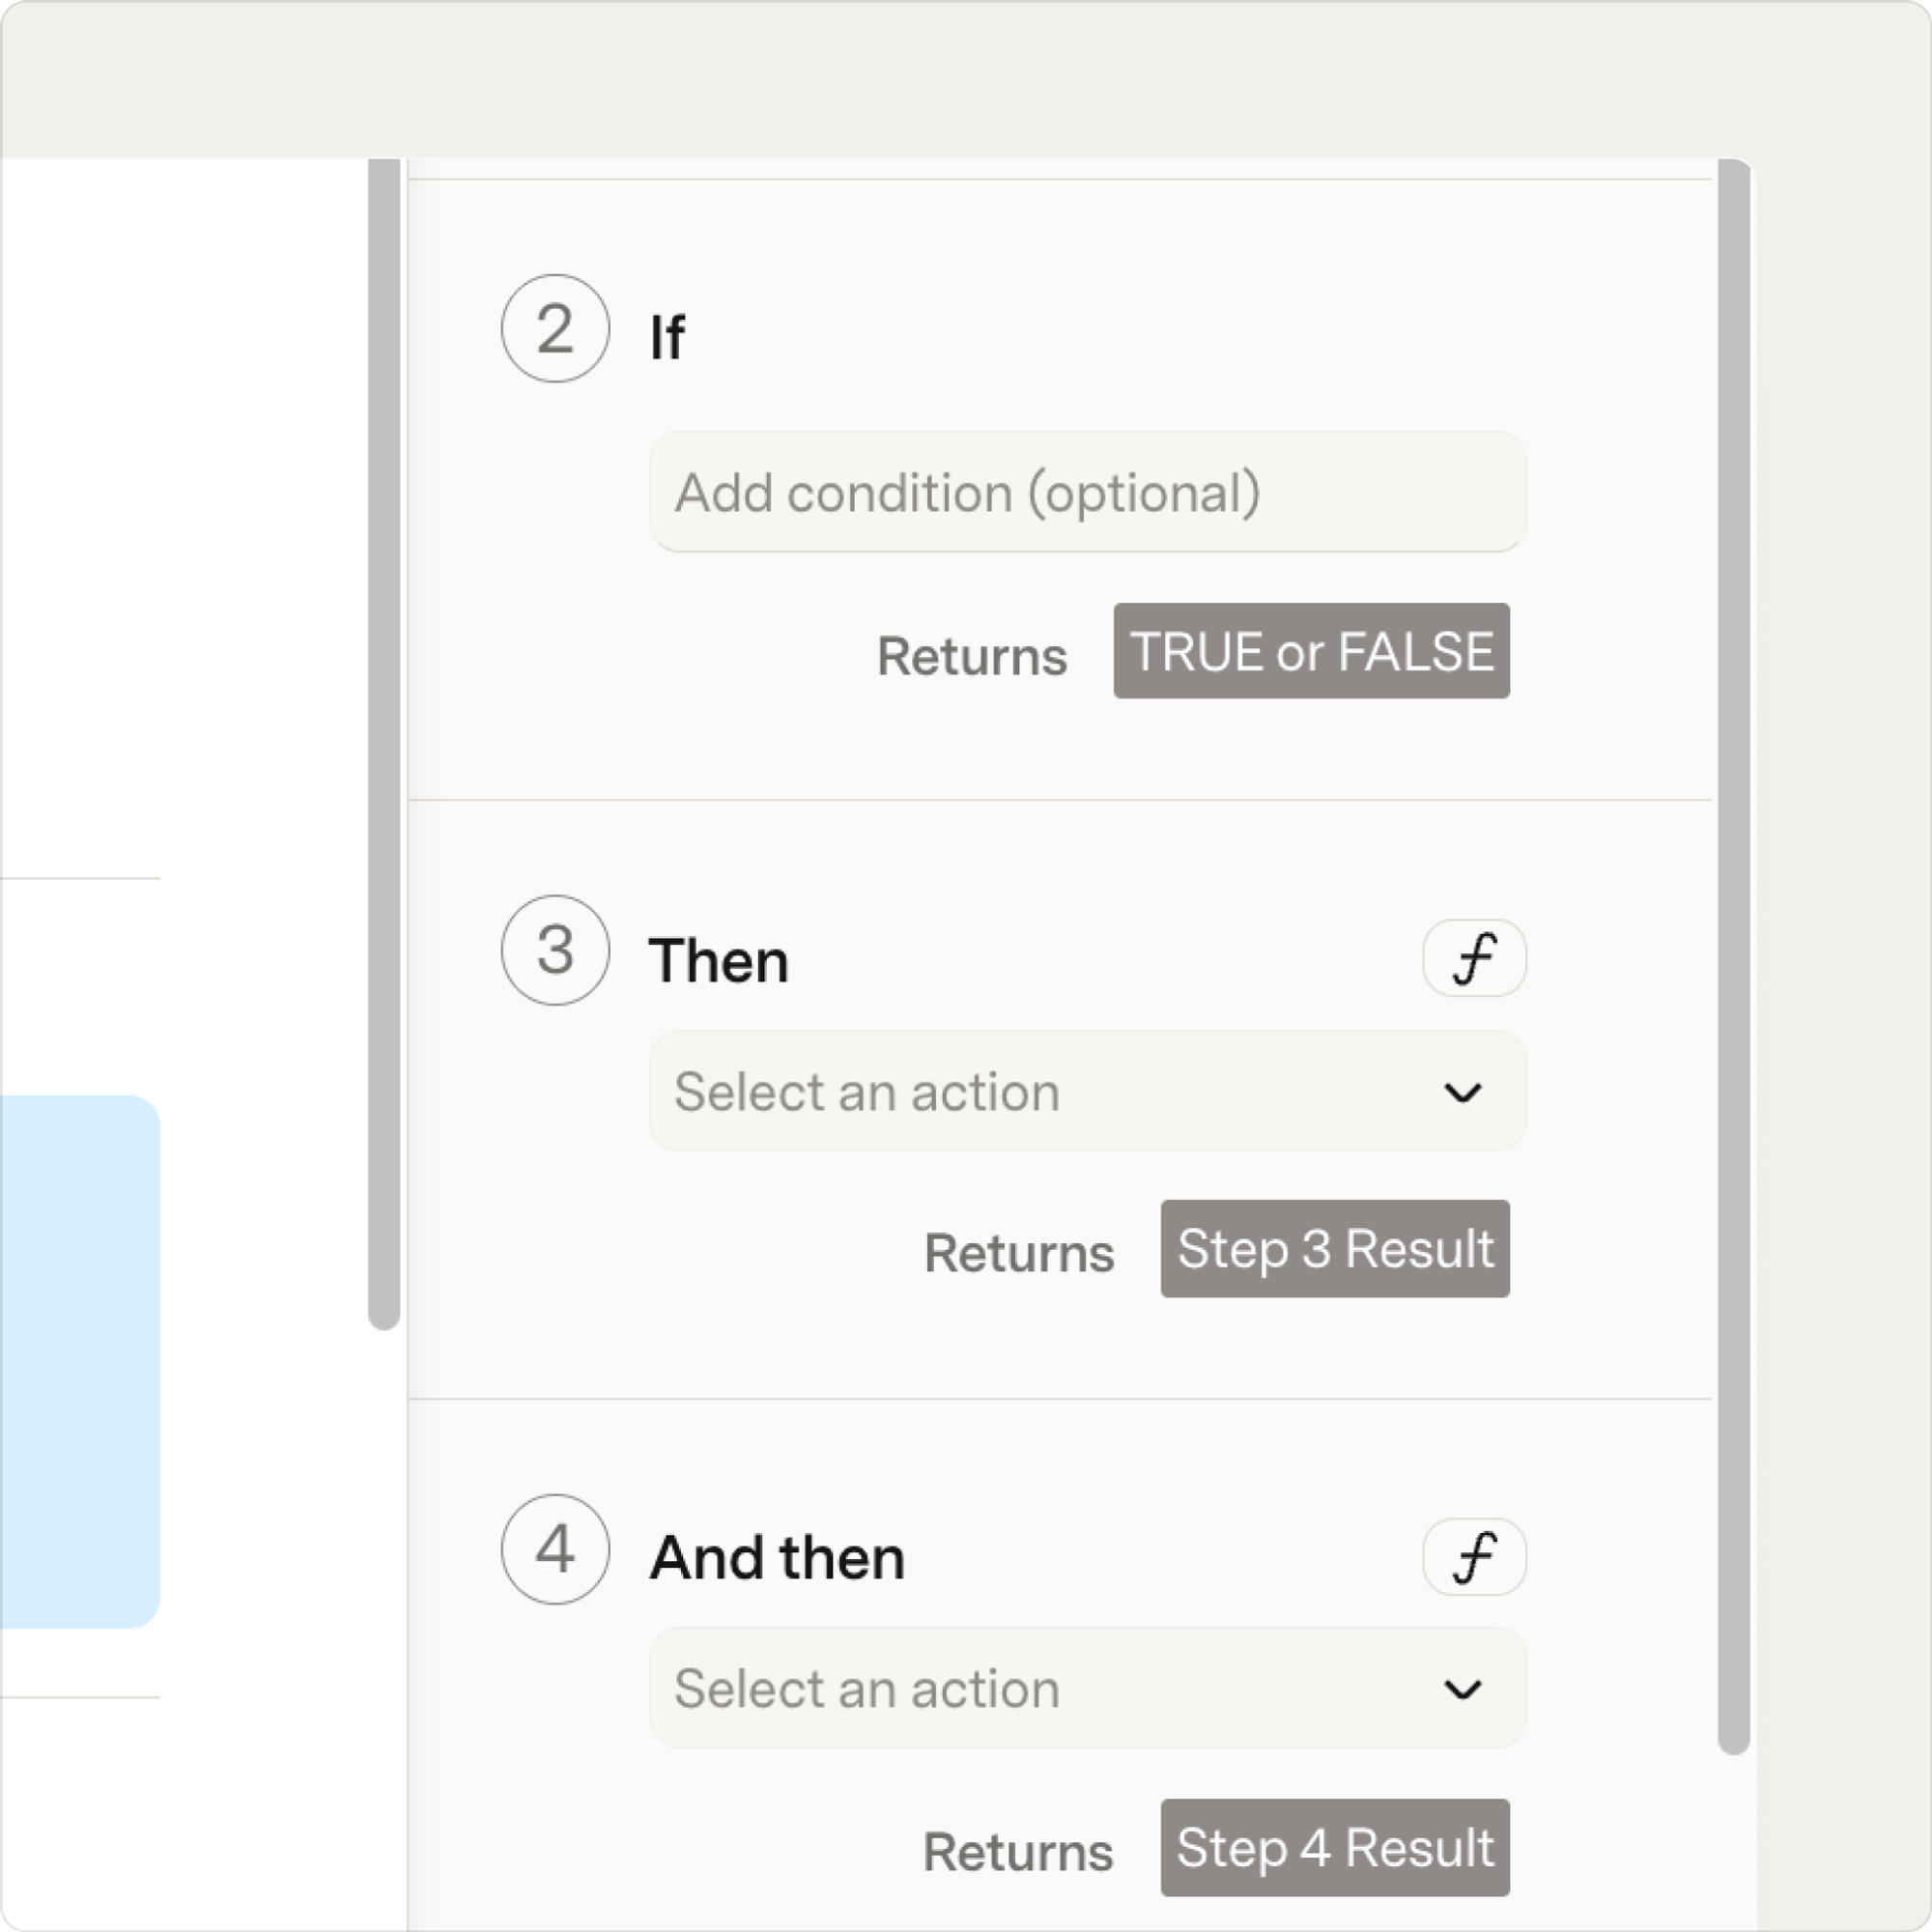This screenshot has height=1932, width=1932.
Task: Click the Step 4 Result badge
Action: click(x=1335, y=1848)
